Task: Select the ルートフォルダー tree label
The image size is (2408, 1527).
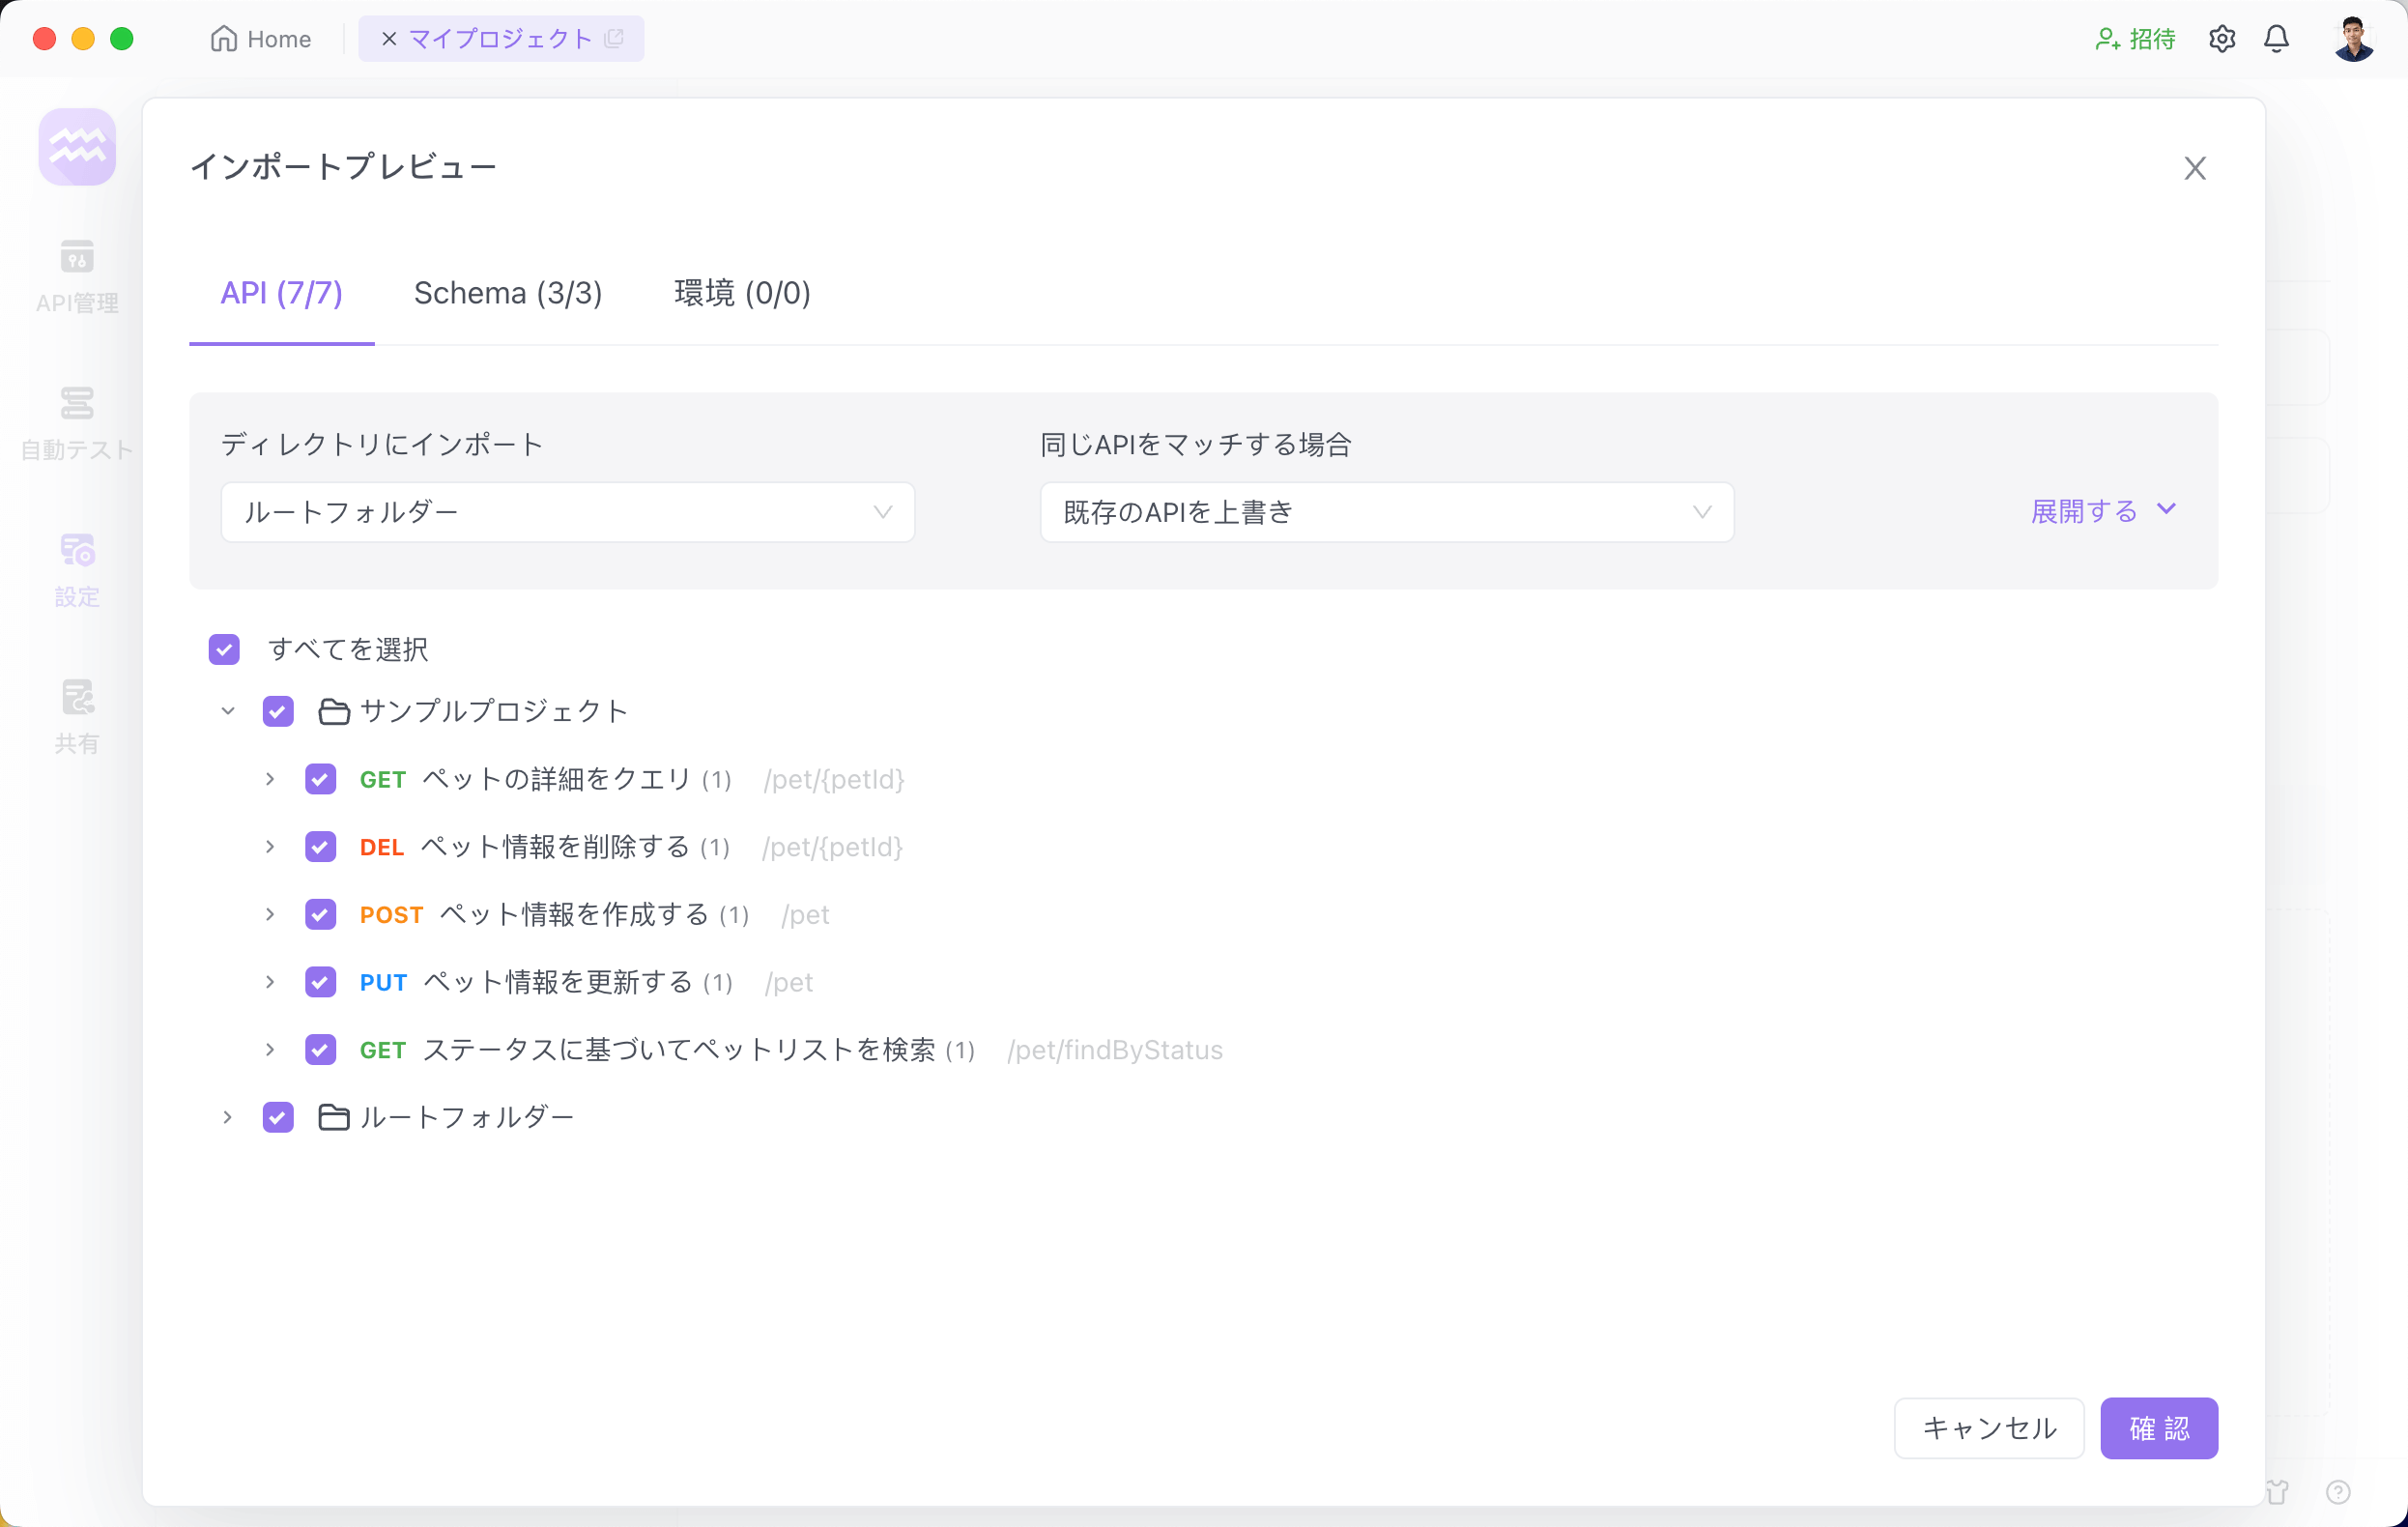Action: pyautogui.click(x=467, y=1117)
